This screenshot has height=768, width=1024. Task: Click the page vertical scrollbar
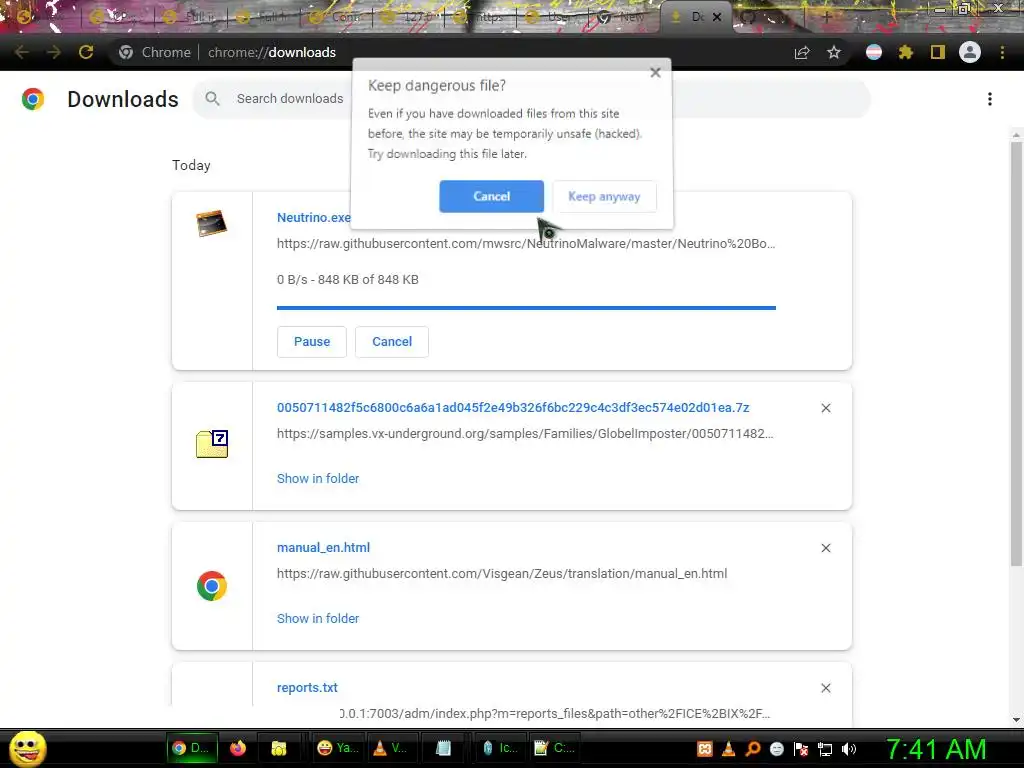[x=1016, y=353]
